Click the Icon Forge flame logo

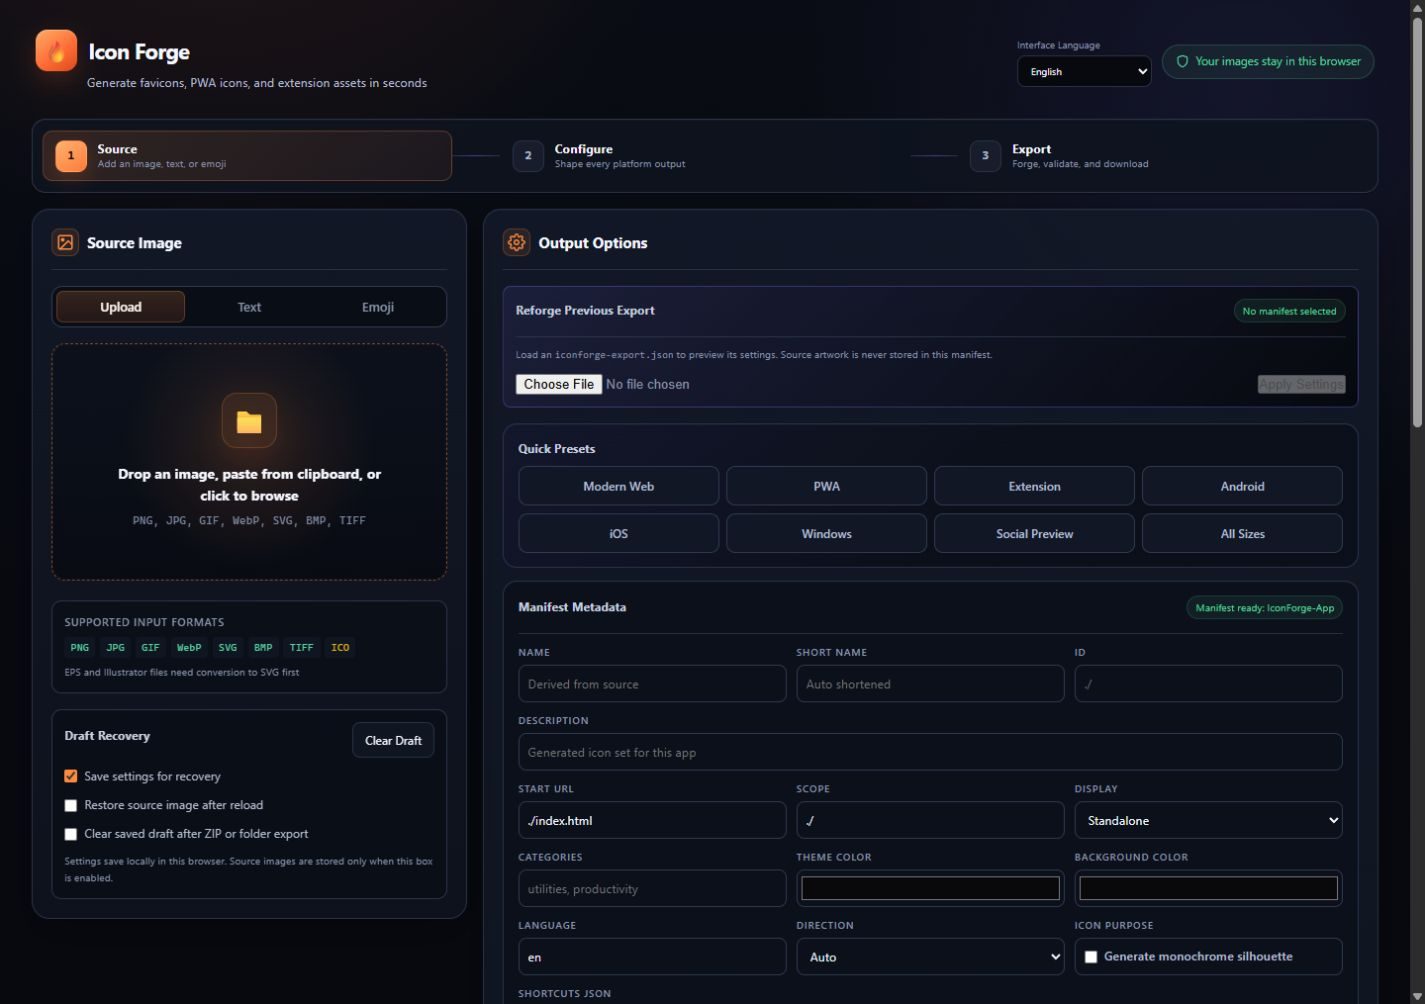coord(56,51)
